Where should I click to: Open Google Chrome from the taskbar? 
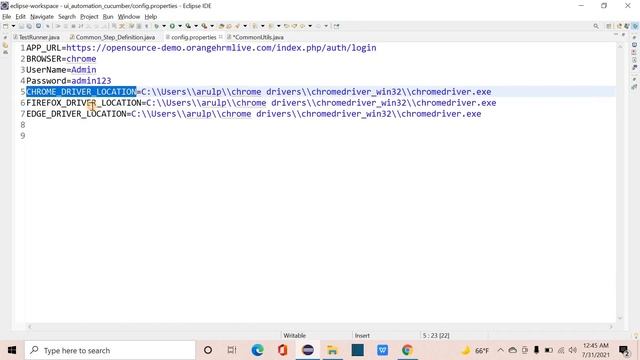click(407, 350)
